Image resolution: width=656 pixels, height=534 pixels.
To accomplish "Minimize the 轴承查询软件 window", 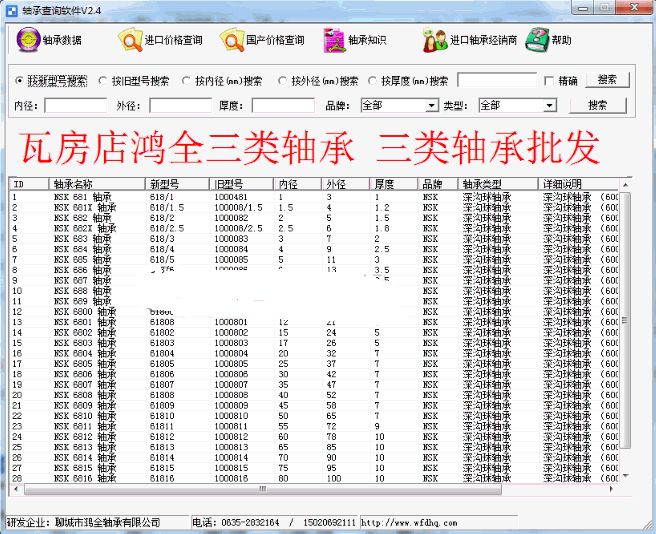I will pyautogui.click(x=584, y=8).
